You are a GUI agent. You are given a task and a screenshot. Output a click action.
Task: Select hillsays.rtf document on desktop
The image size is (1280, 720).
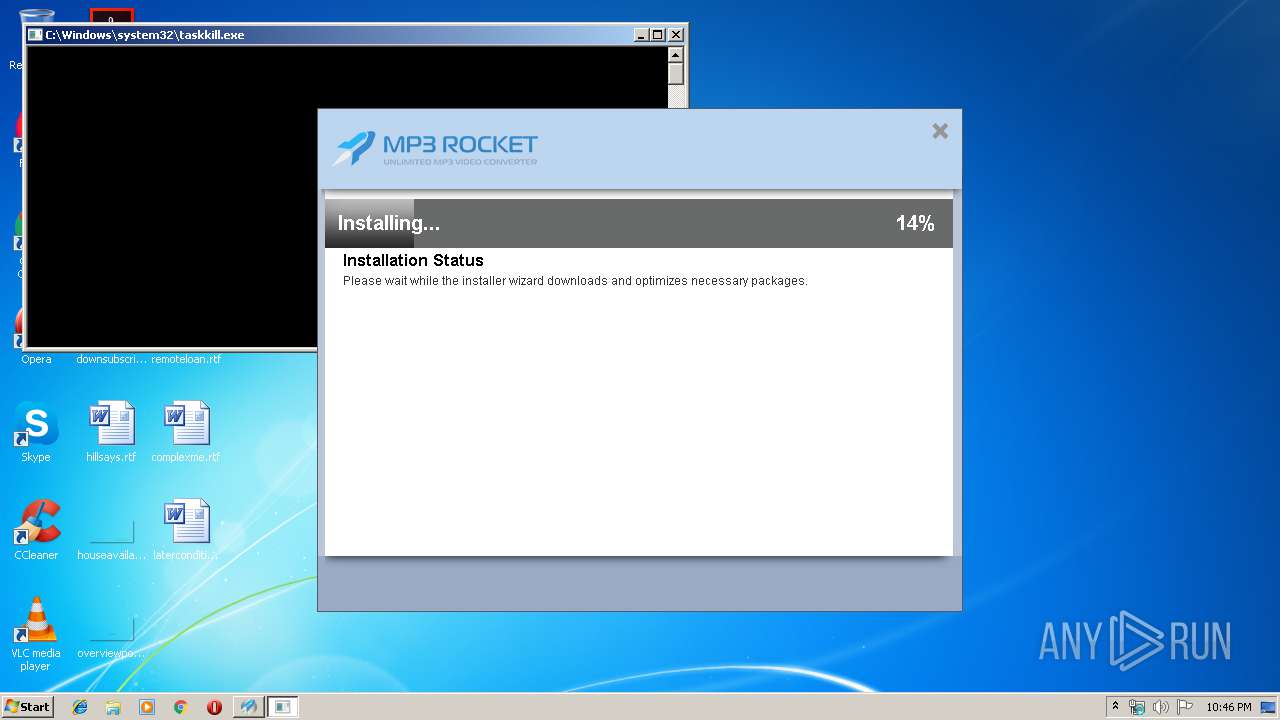(111, 432)
